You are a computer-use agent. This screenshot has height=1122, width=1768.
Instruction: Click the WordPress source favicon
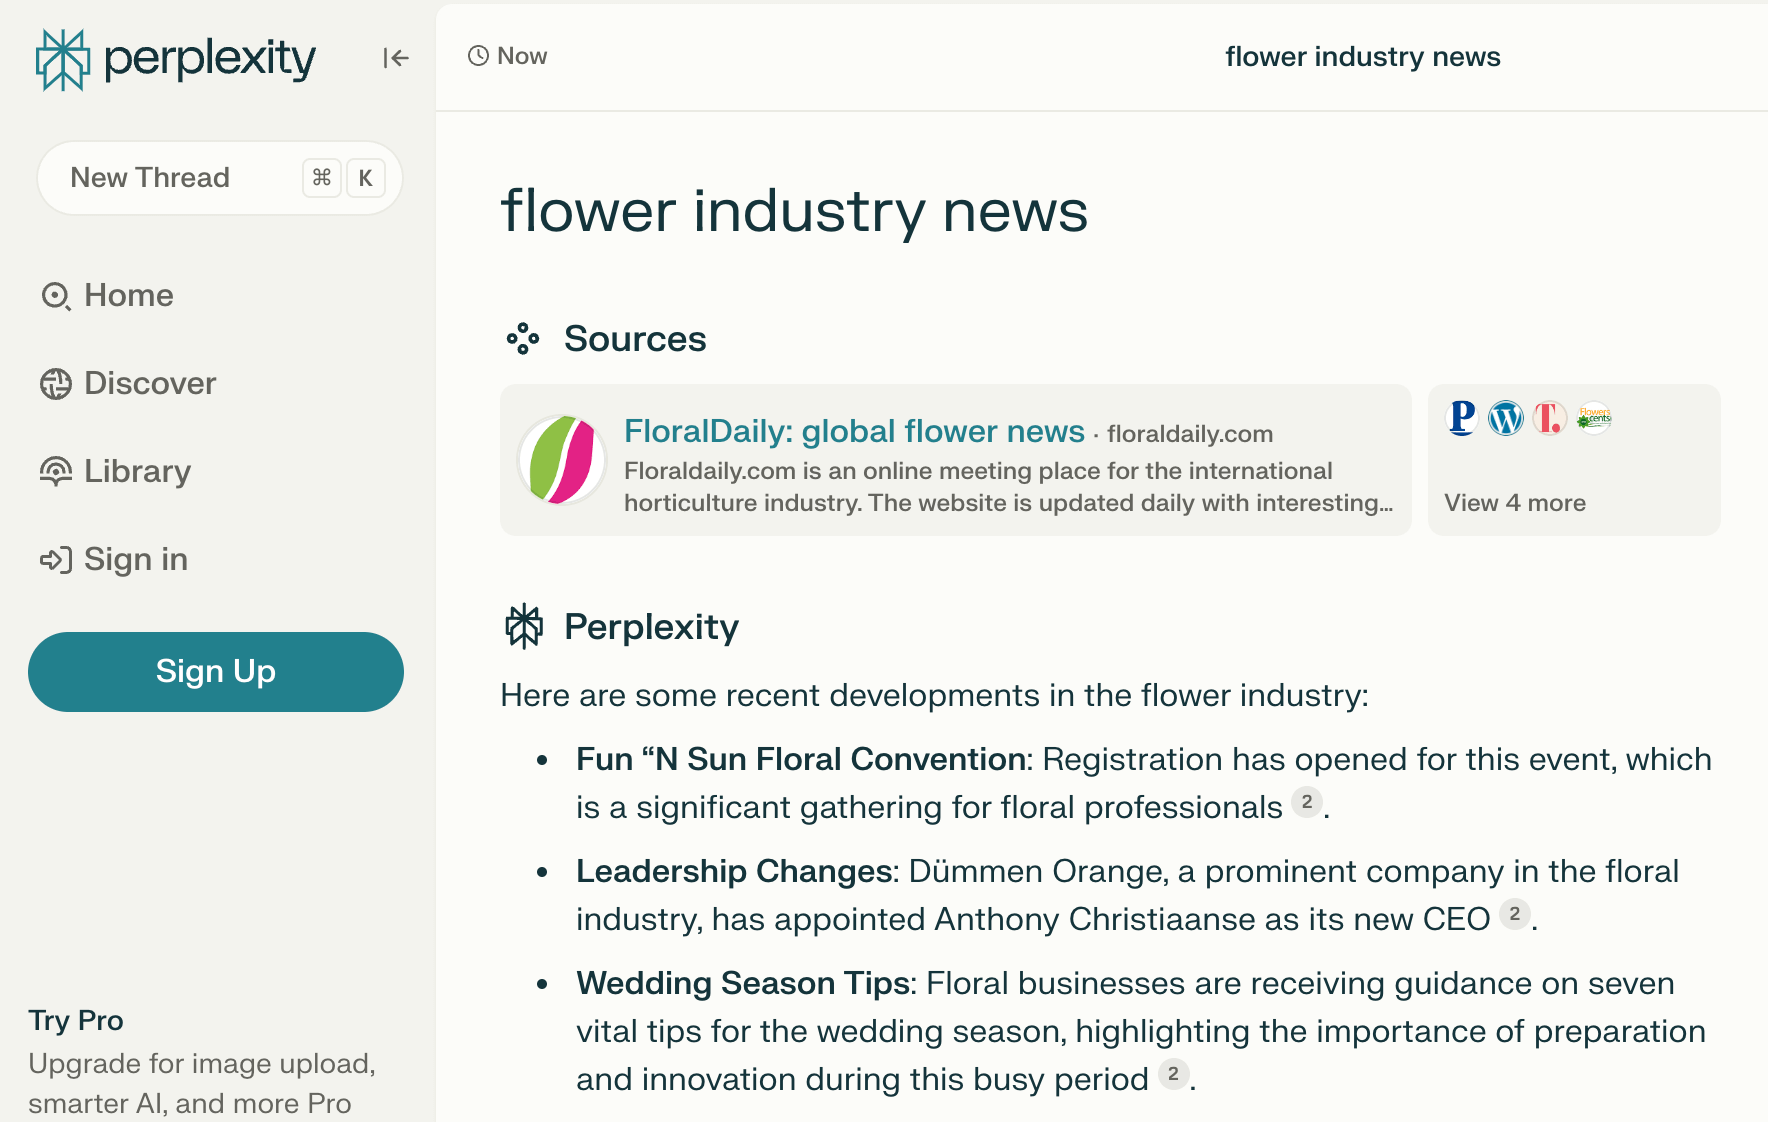1506,418
